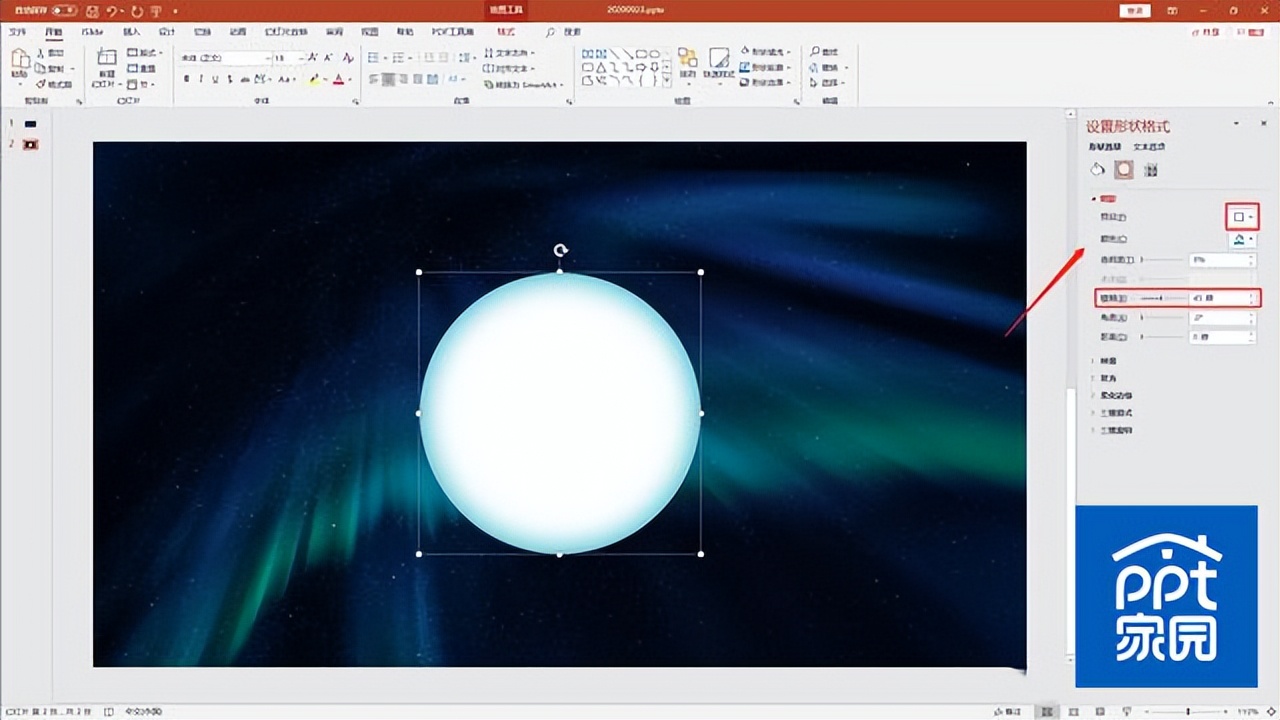Click the shadow Distance slider

tap(1163, 337)
